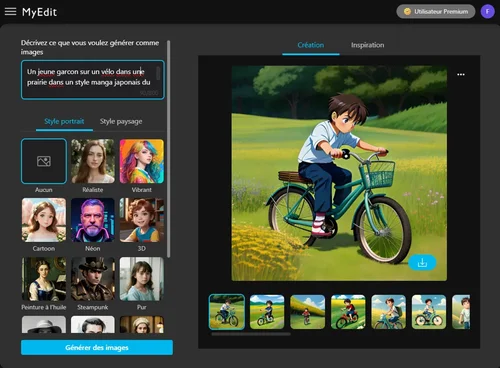Viewport: 500px width, 368px height.
Task: Click the 'Décrivez ce que vous voulez générer' label
Action: [90, 47]
